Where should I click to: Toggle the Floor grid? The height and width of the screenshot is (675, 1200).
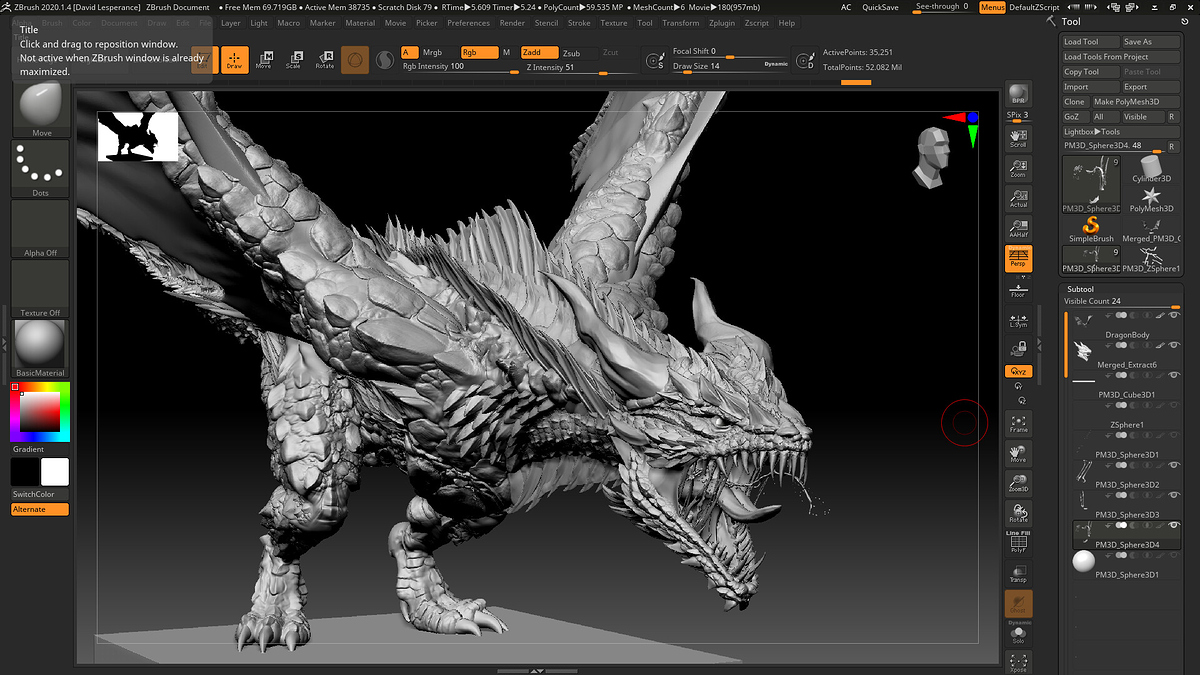(x=1018, y=289)
